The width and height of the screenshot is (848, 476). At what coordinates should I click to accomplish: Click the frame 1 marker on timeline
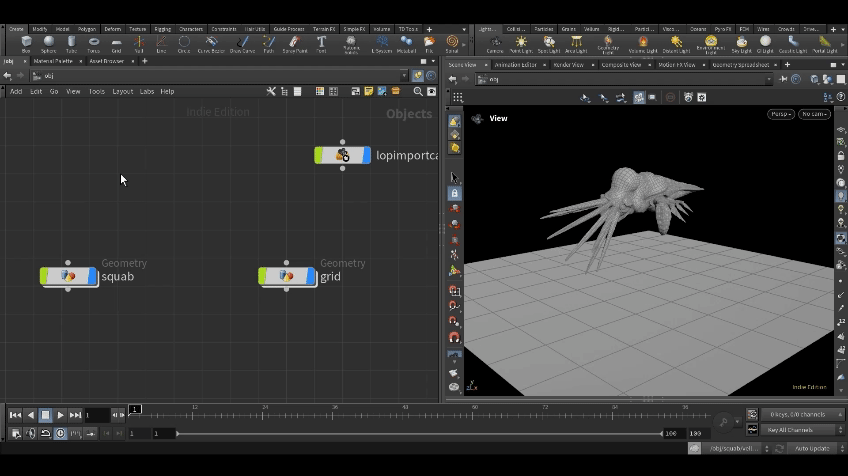[135, 409]
